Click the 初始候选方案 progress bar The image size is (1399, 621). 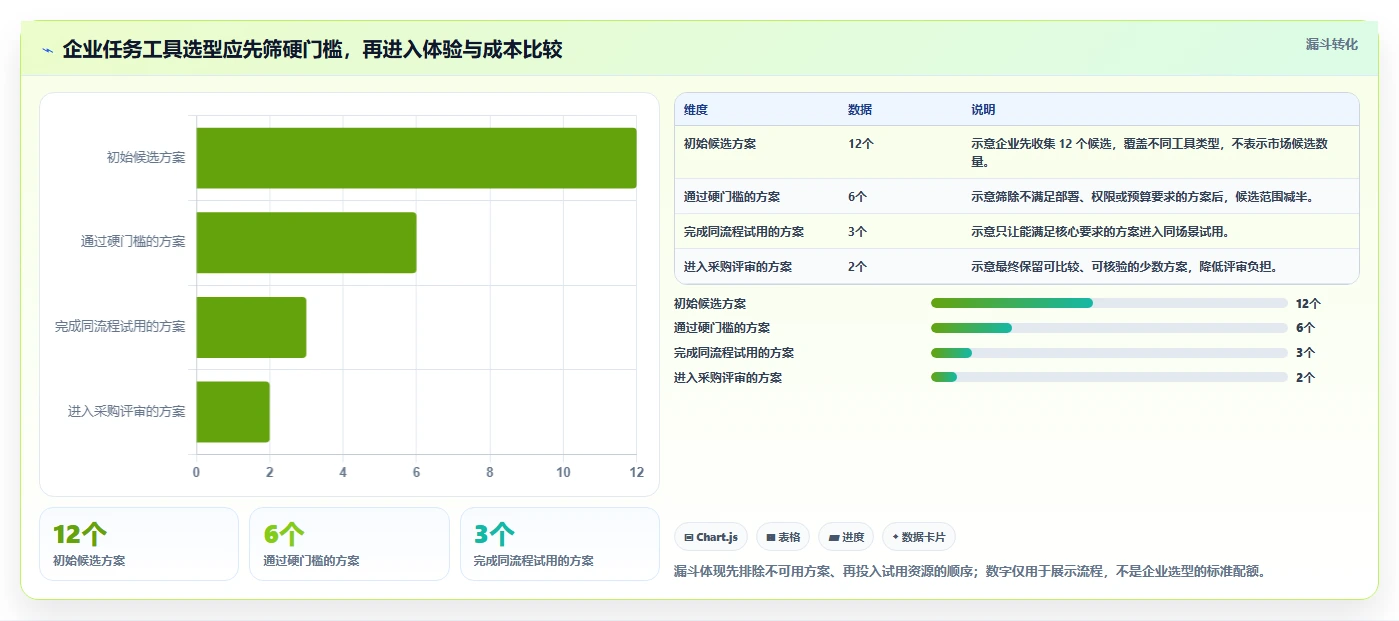[1109, 303]
